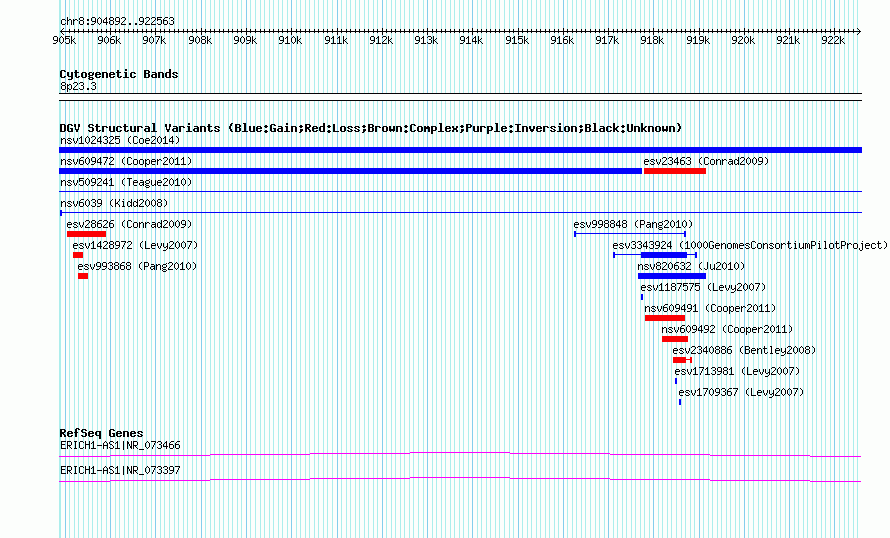Click the 8p23.3 band label

[78, 86]
